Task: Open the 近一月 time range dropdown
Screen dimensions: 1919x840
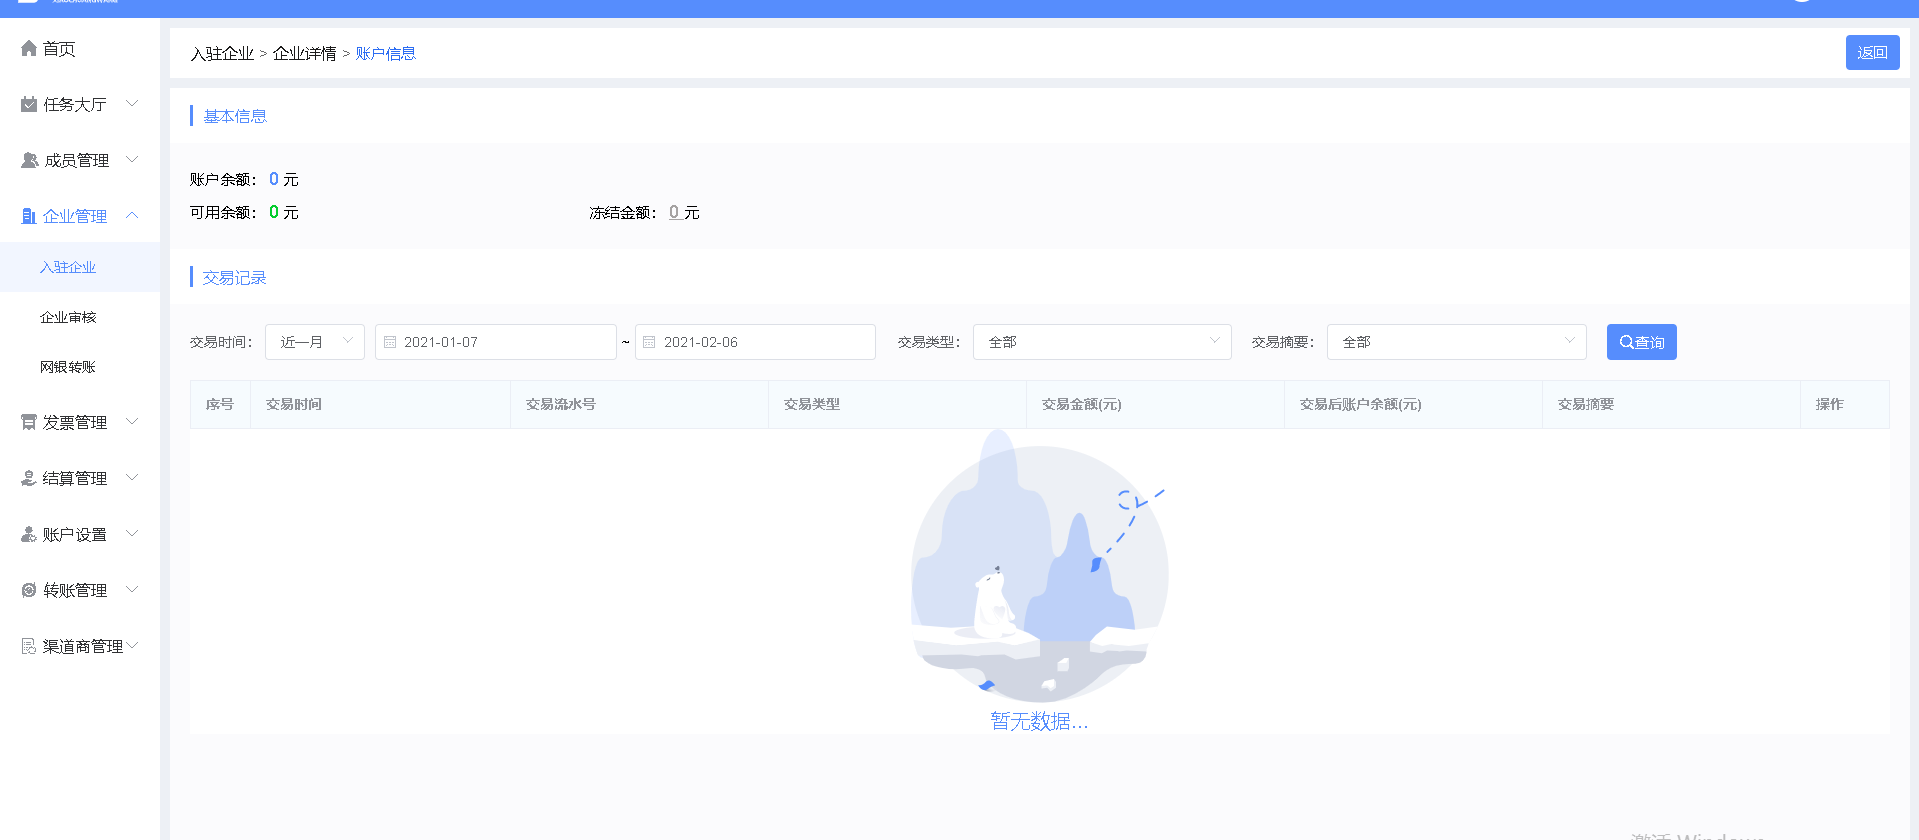Action: (314, 342)
